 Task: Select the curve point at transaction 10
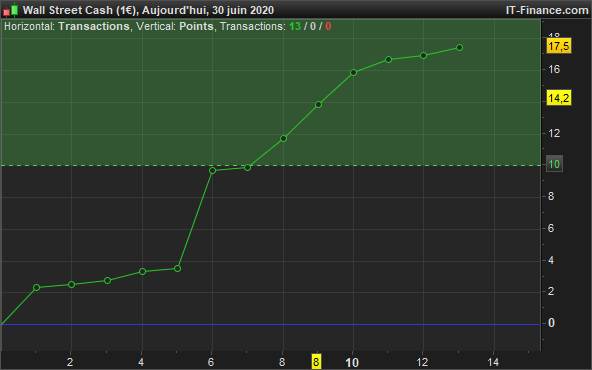(353, 72)
